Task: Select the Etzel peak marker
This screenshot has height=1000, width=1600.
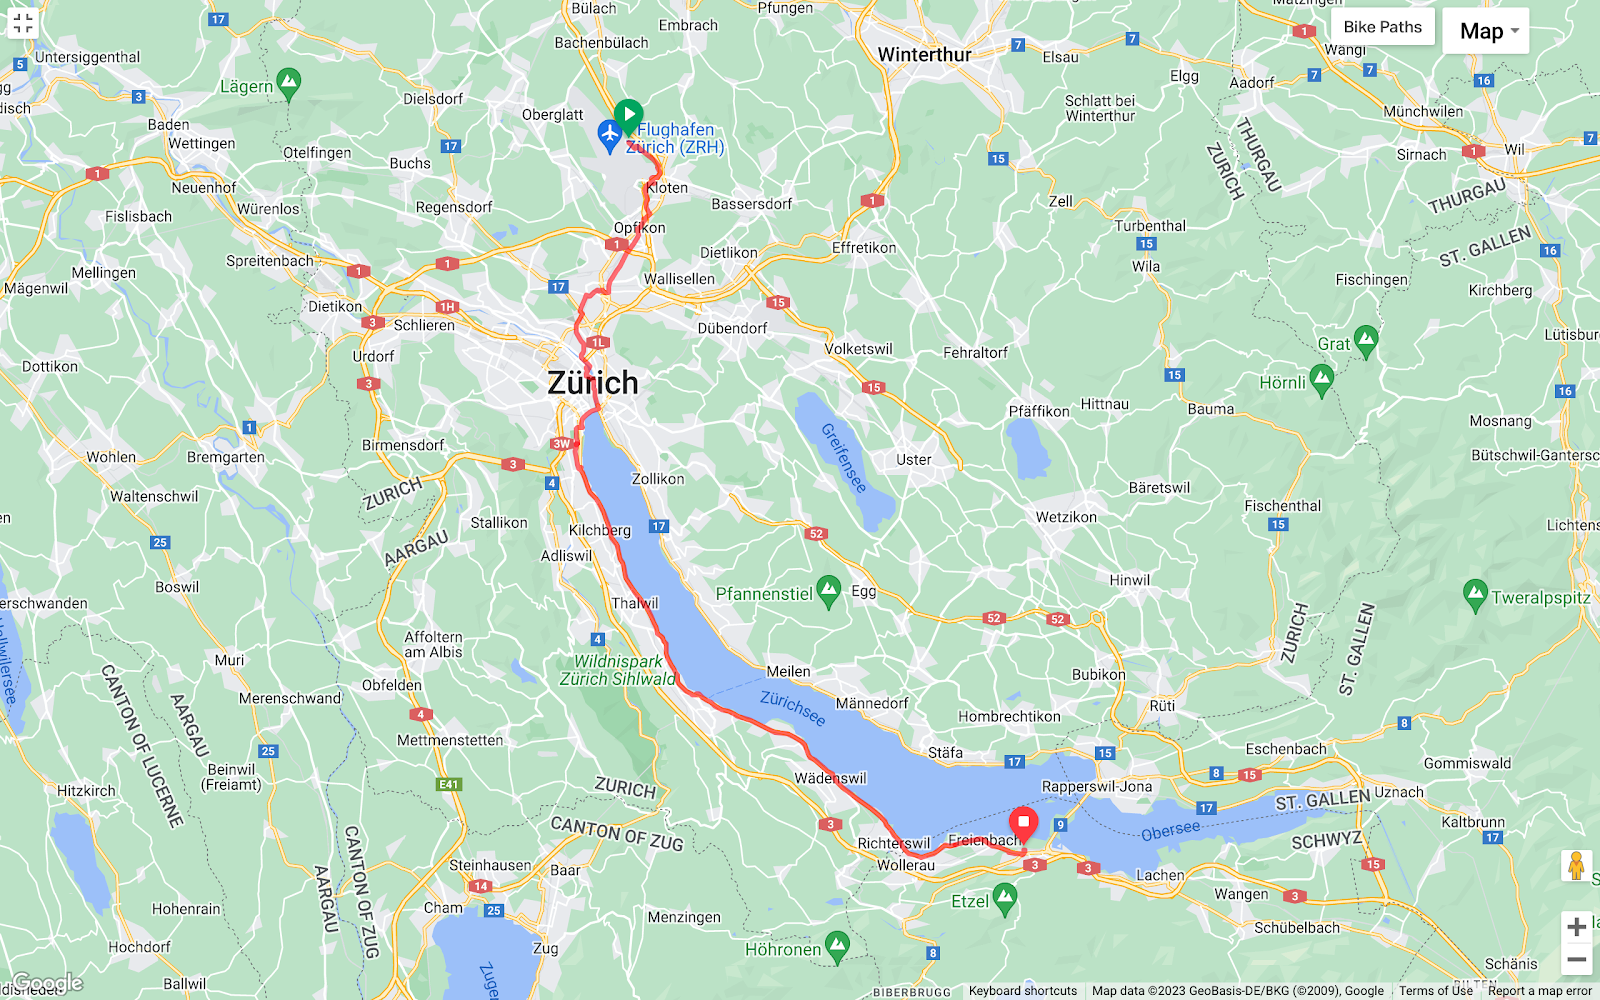Action: (x=1005, y=900)
